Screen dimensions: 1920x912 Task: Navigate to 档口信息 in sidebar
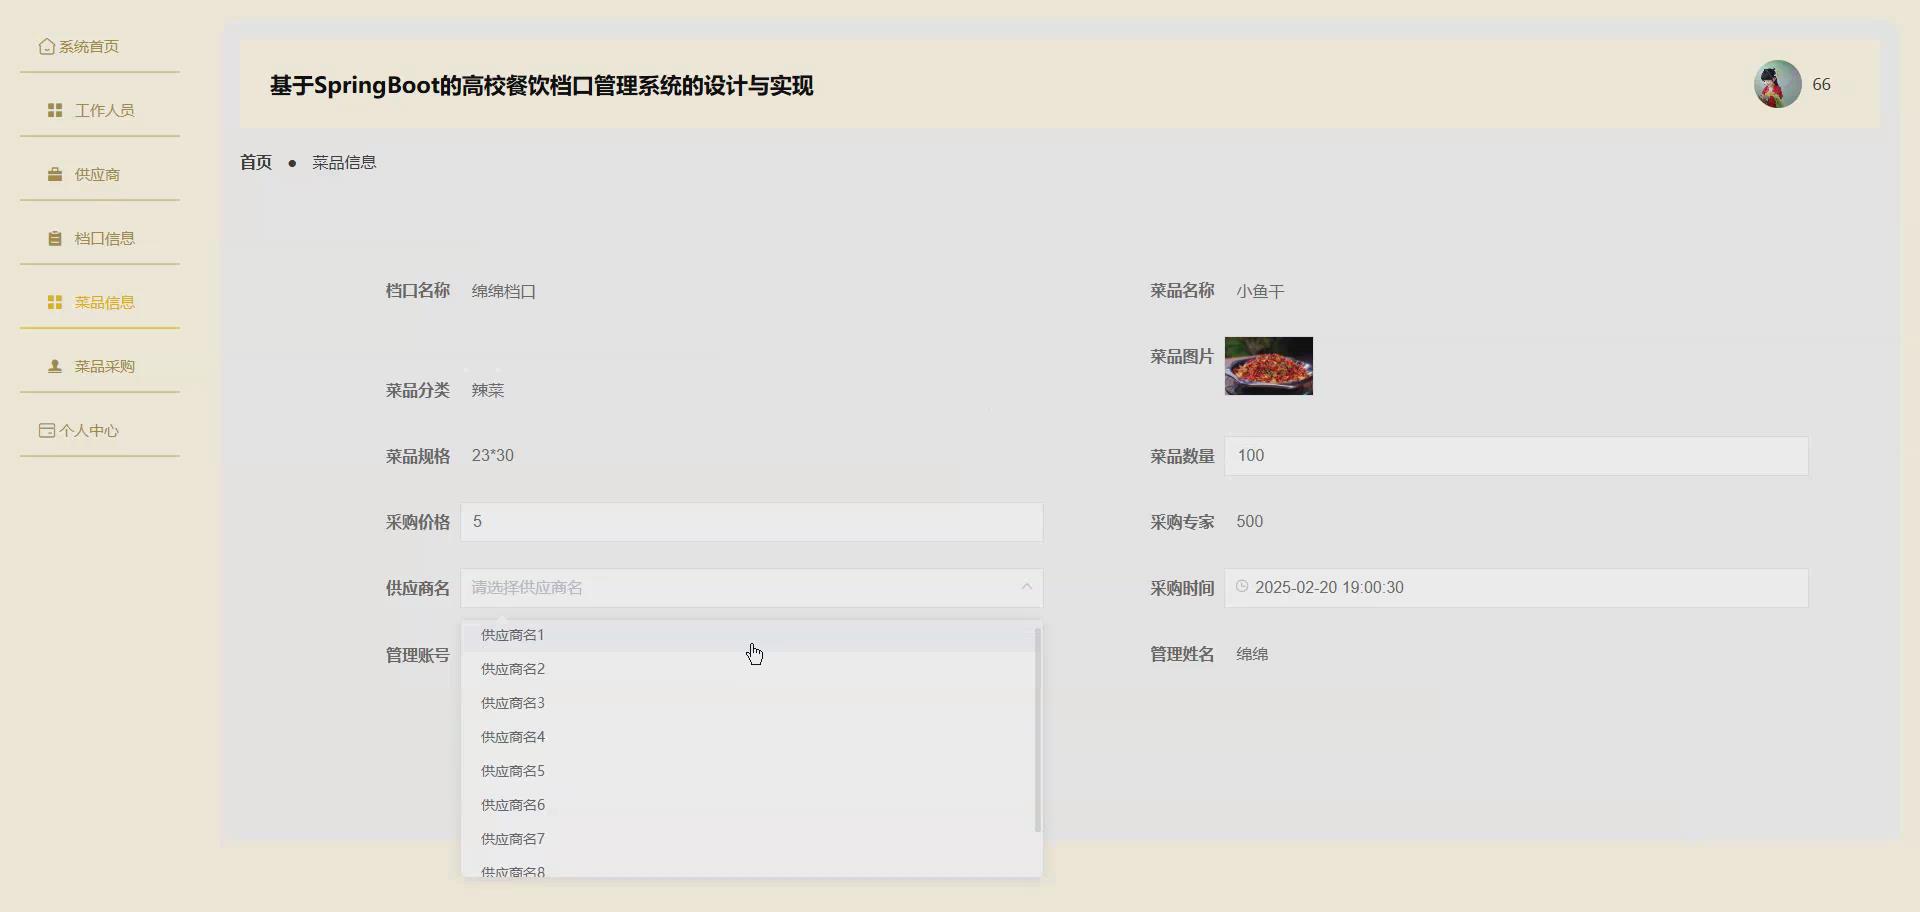pyautogui.click(x=100, y=238)
